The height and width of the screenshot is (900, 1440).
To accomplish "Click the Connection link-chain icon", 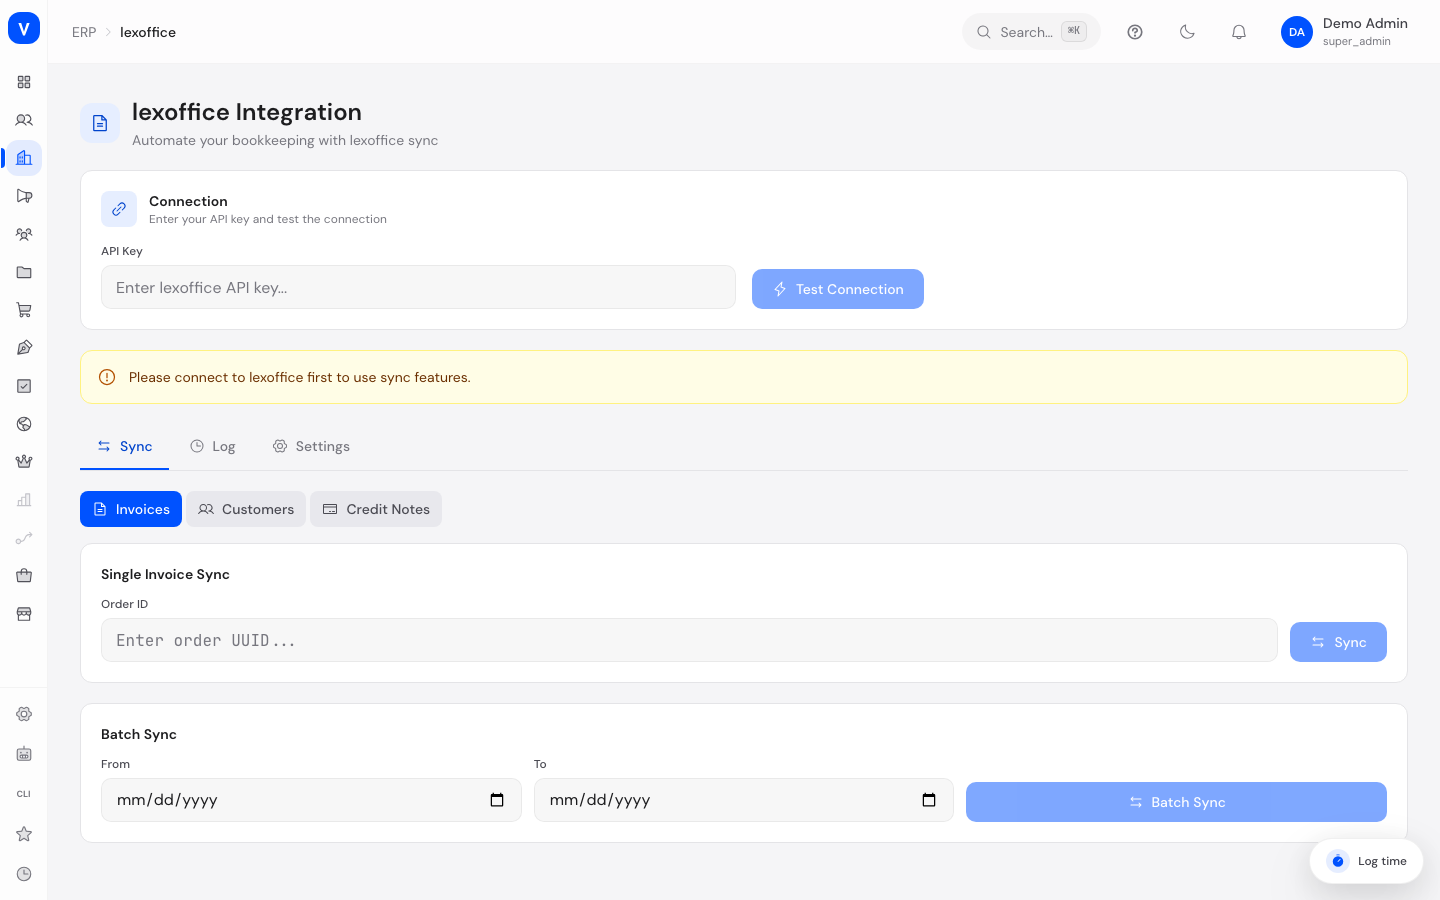I will tap(119, 209).
